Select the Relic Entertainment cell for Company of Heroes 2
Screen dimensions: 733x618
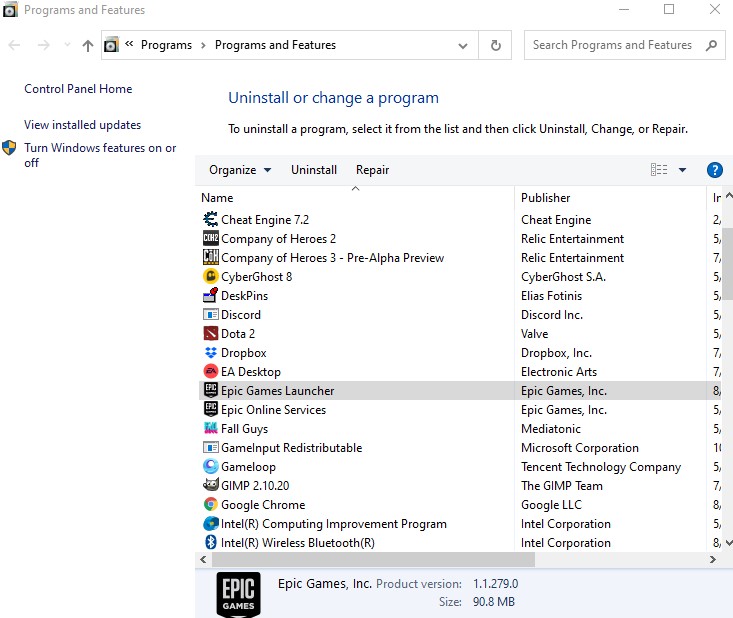(x=572, y=238)
